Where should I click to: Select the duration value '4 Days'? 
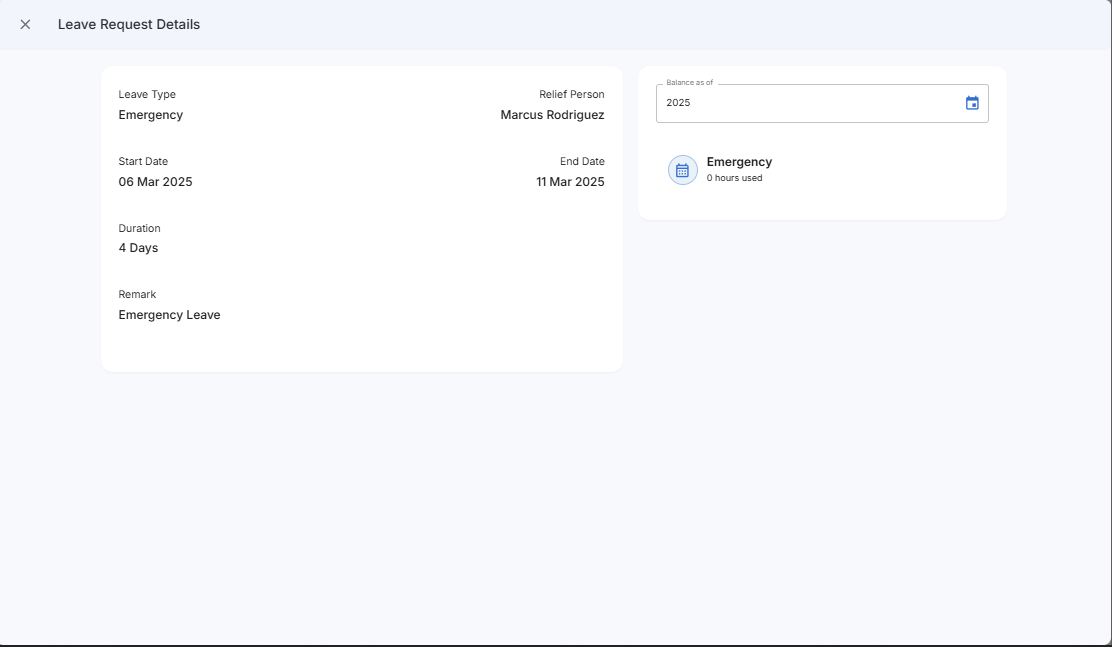tap(138, 248)
